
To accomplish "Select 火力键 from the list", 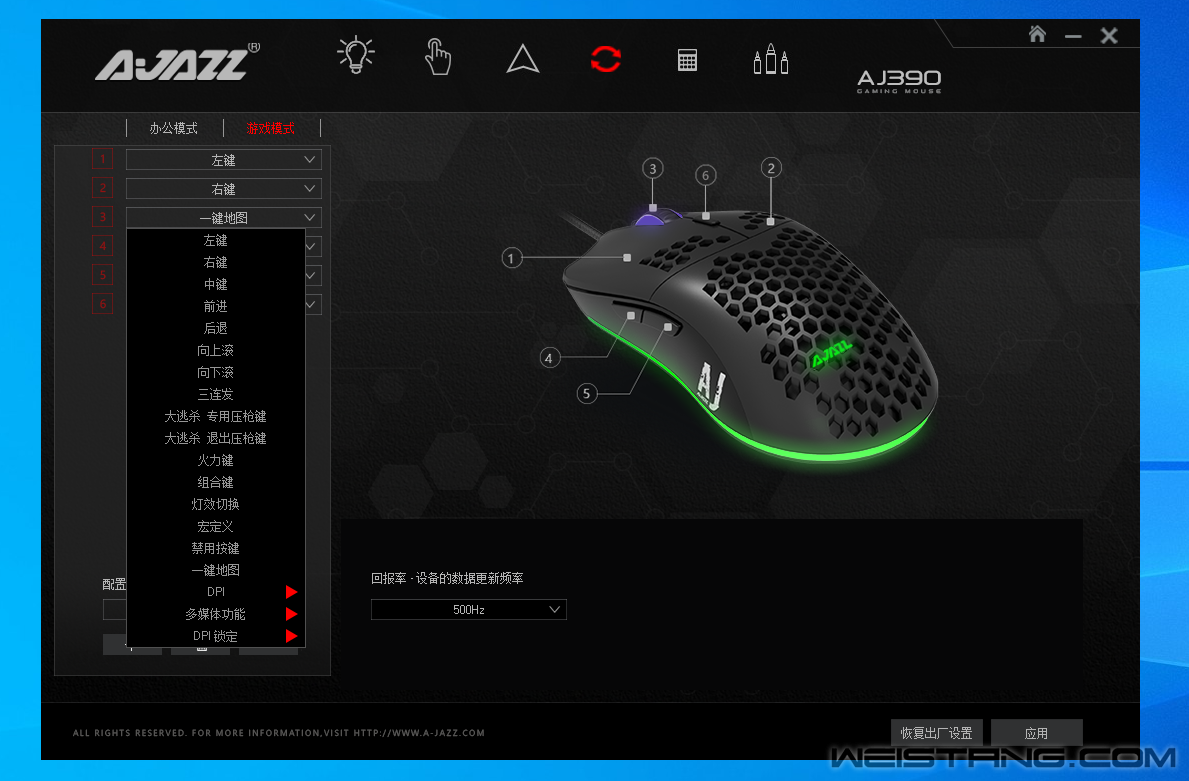I will pos(215,460).
